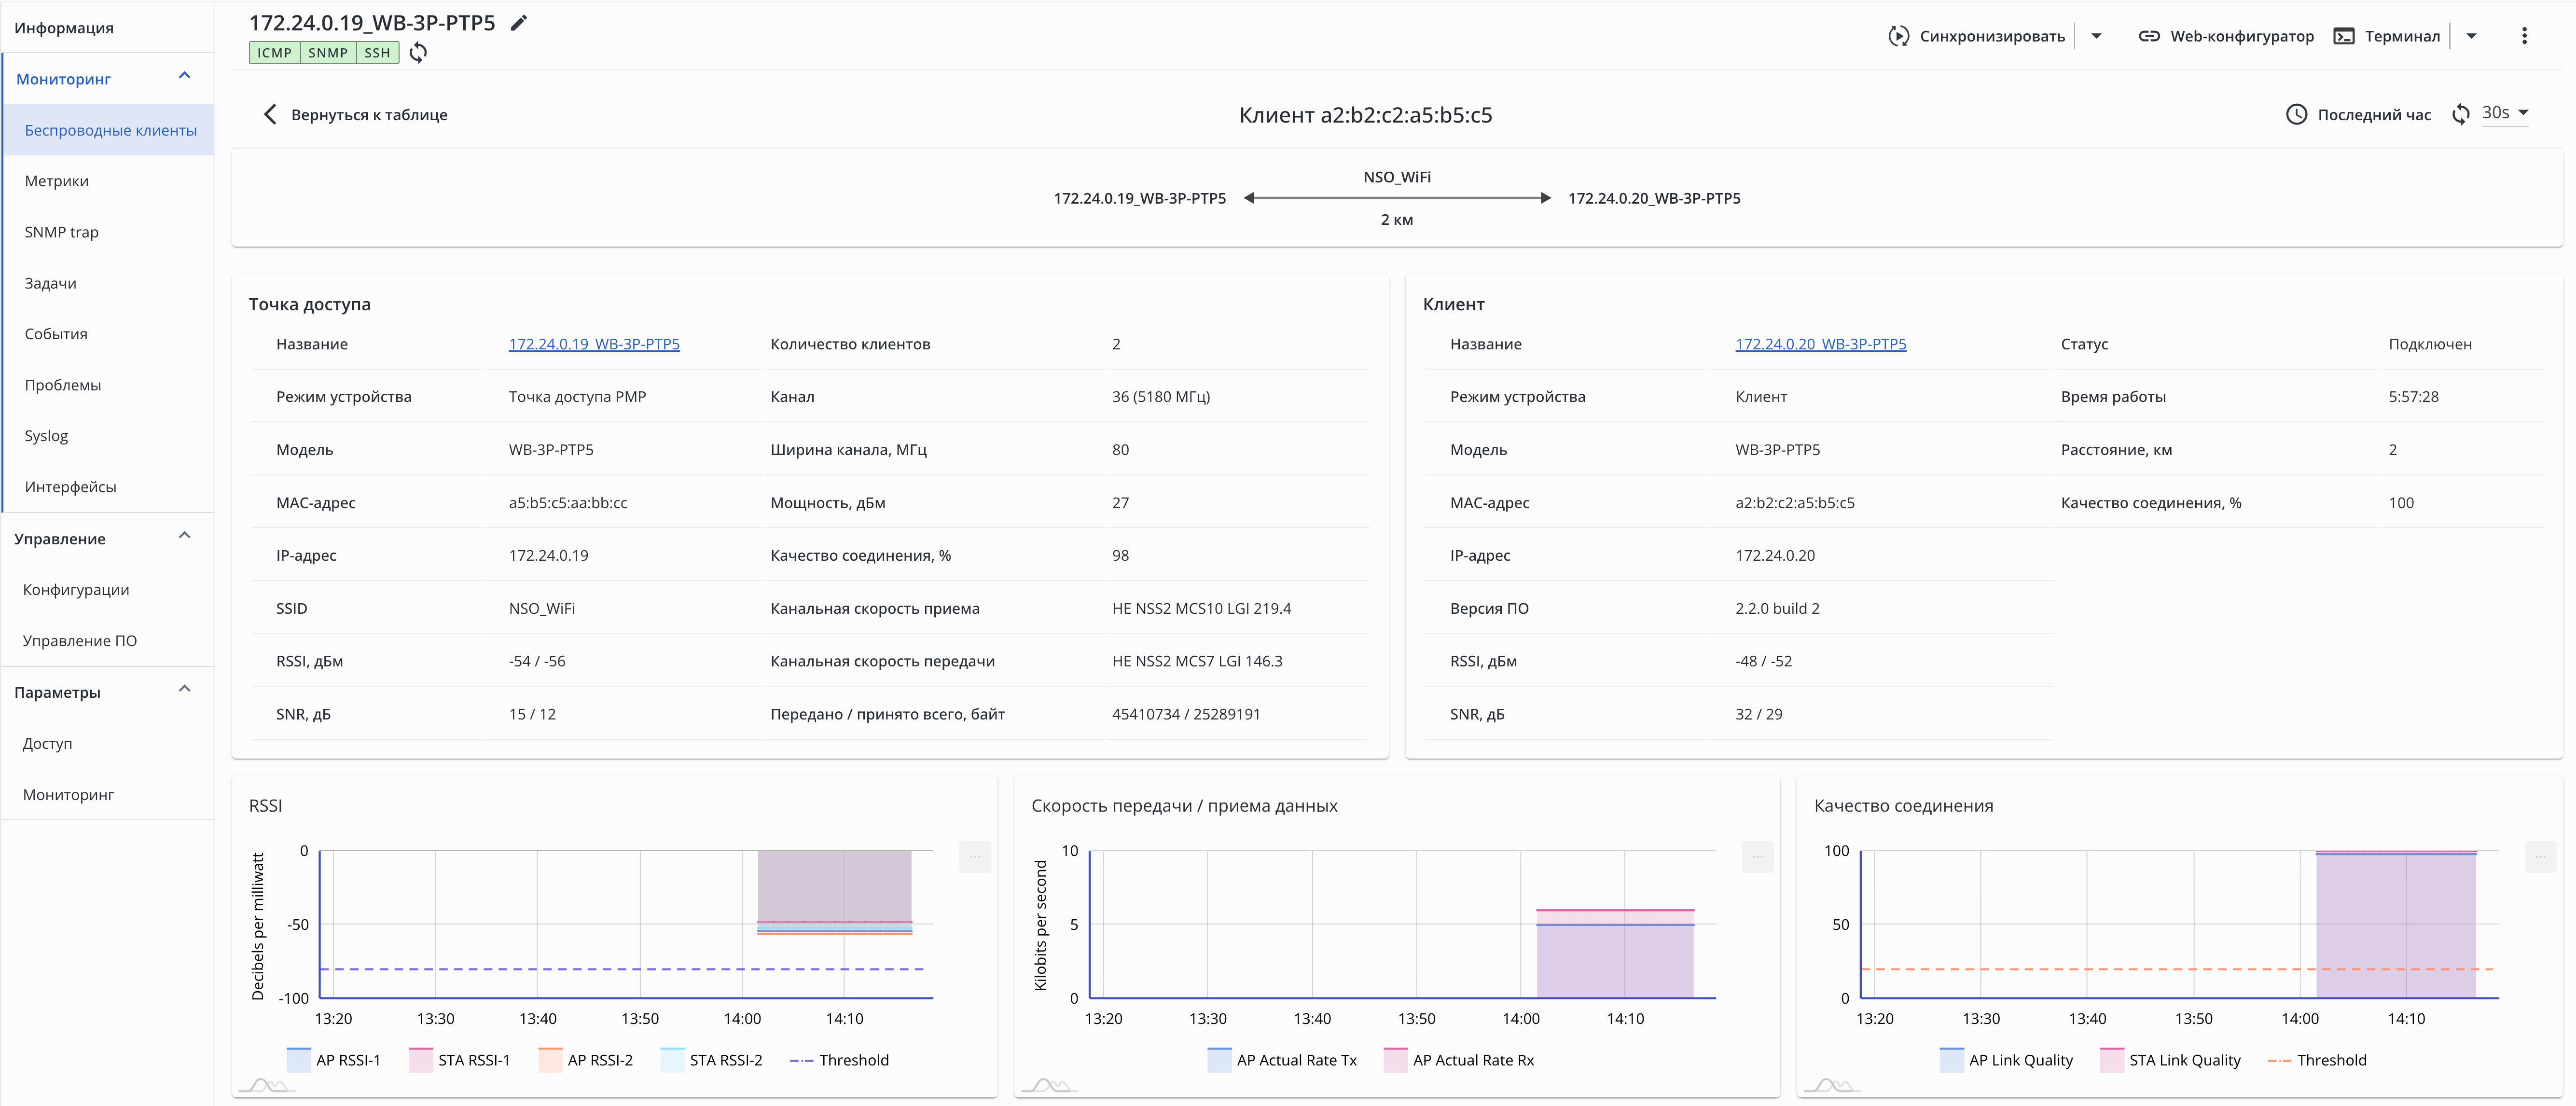Click the pencil edit device name icon

(518, 23)
